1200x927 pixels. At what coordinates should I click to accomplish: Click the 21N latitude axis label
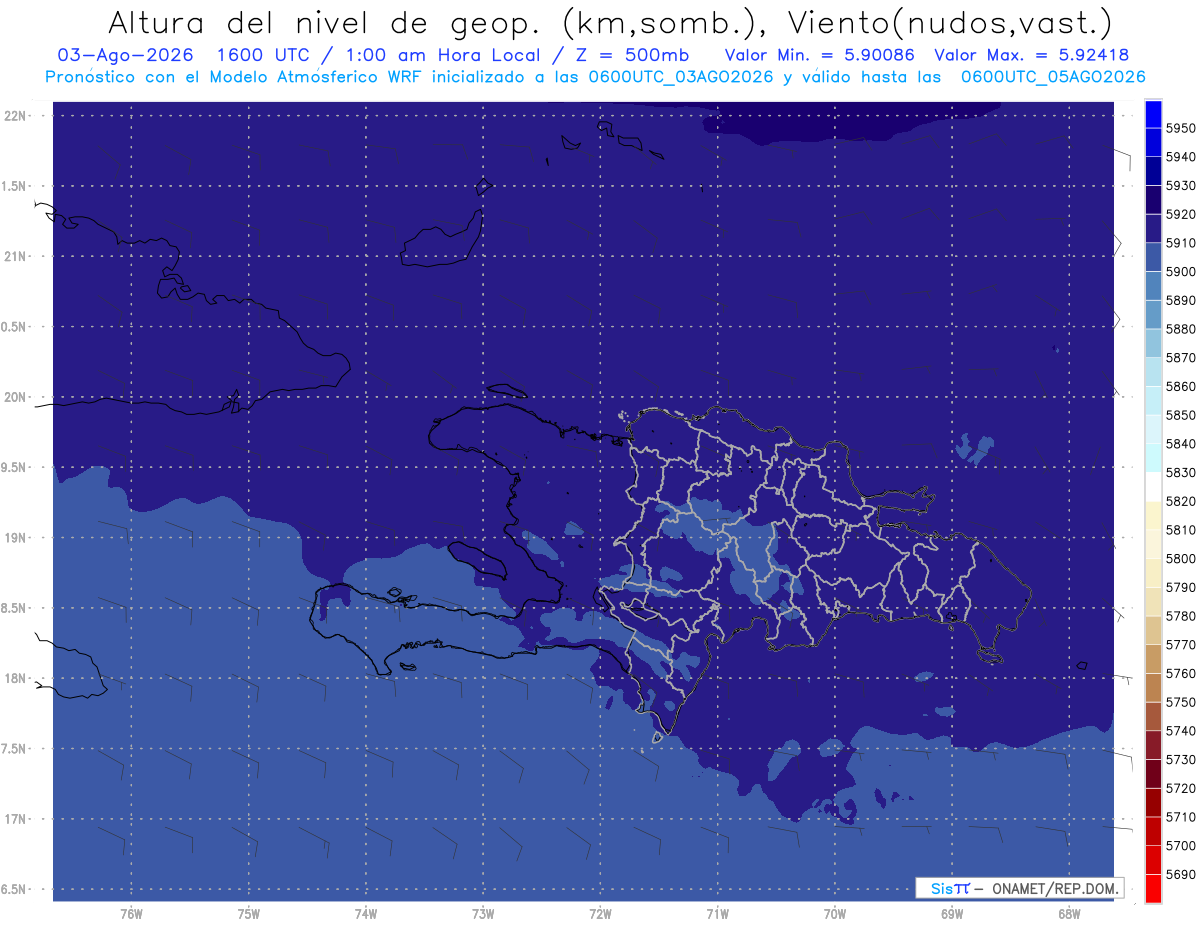(17, 257)
